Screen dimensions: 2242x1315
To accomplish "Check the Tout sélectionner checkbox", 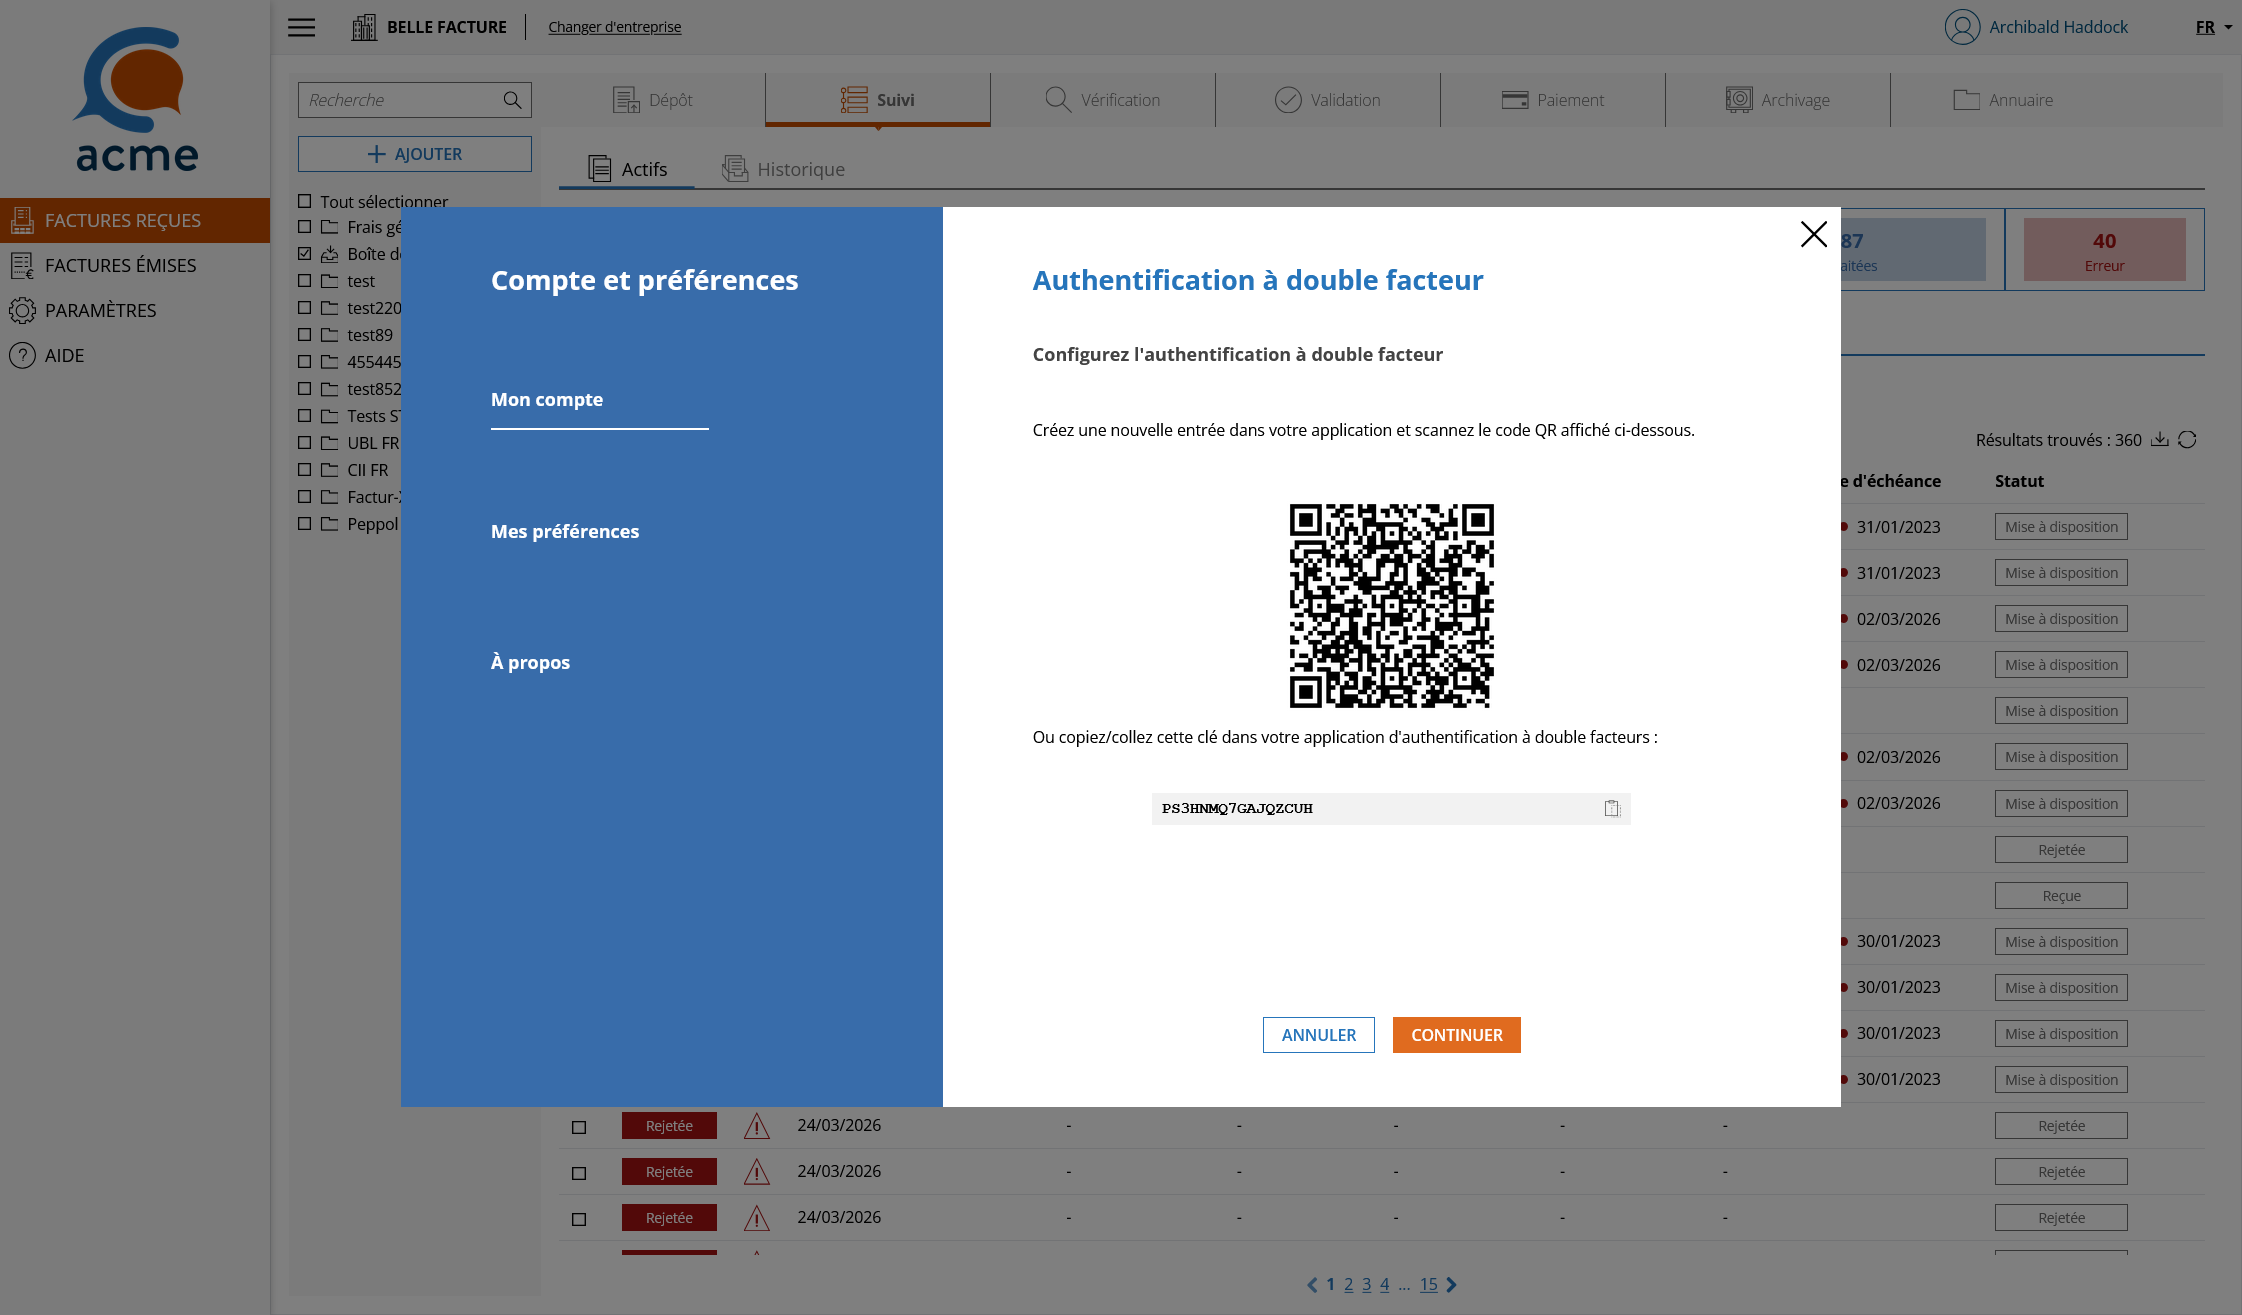I will [304, 201].
